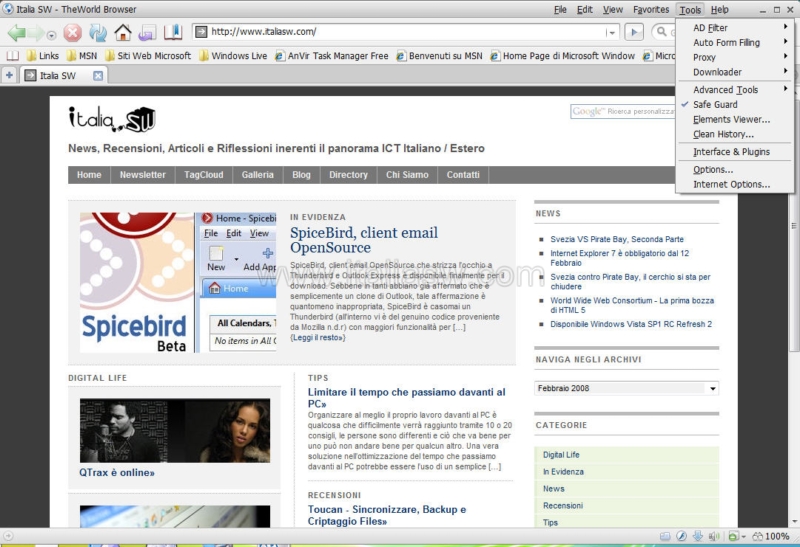Viewport: 800px width, 547px height.
Task: Open Home Page di Microsoft Window bookmark
Action: (x=563, y=56)
